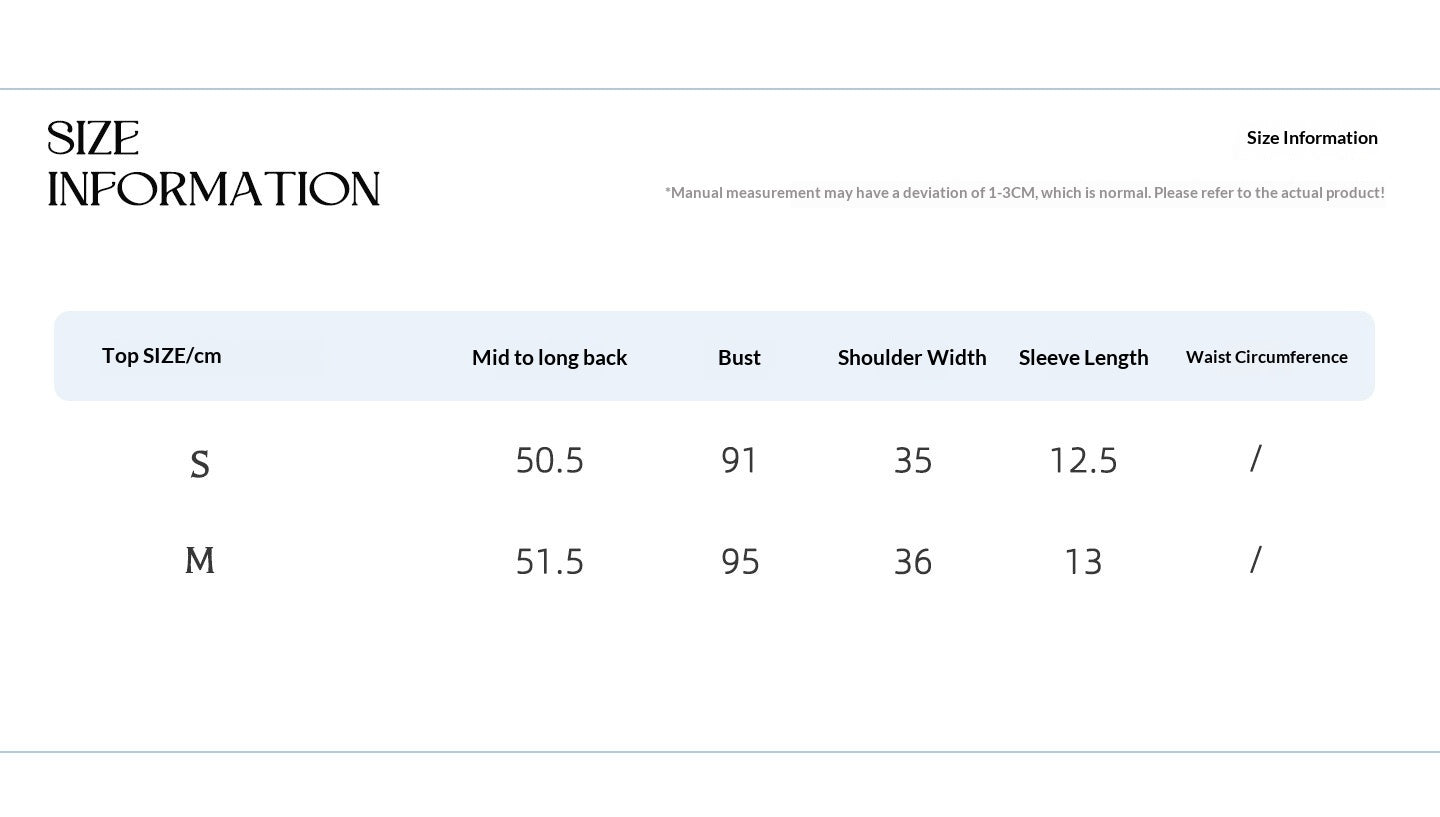Select the Size Information label at top right
Viewport: 1440px width, 817px height.
1312,138
